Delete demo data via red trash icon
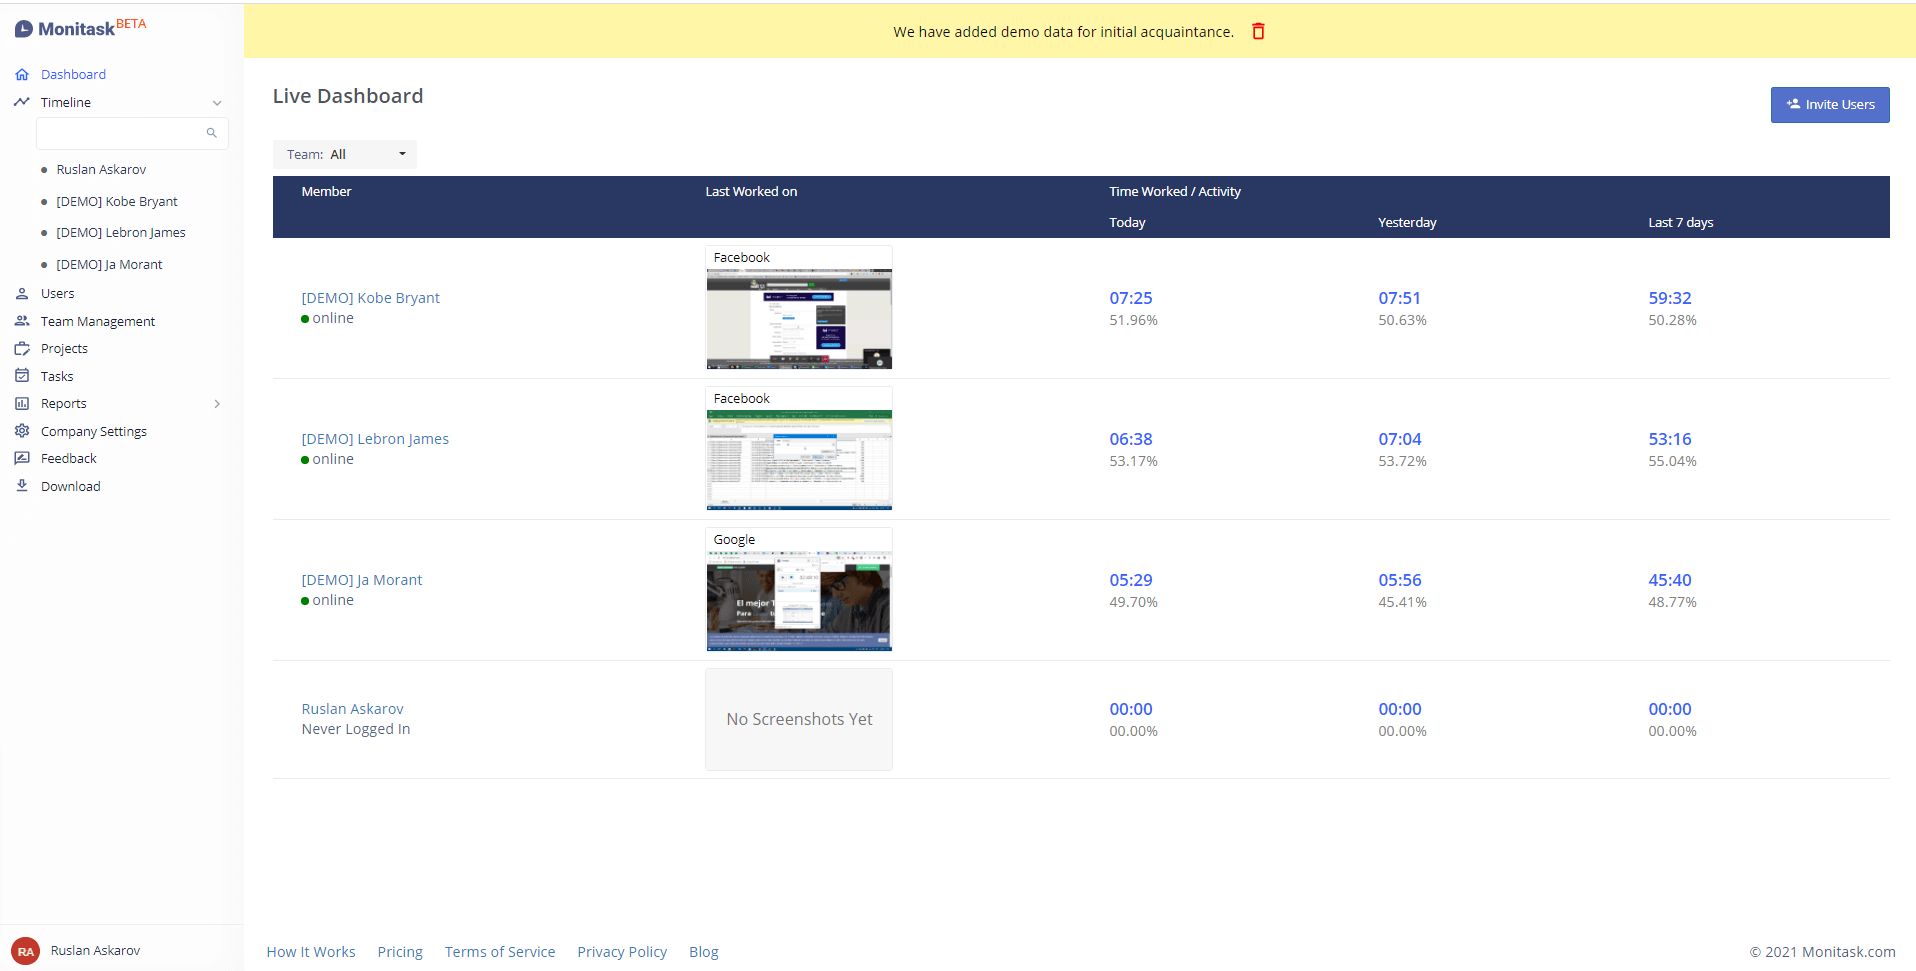Screen dimensions: 1916x971 click(1258, 32)
